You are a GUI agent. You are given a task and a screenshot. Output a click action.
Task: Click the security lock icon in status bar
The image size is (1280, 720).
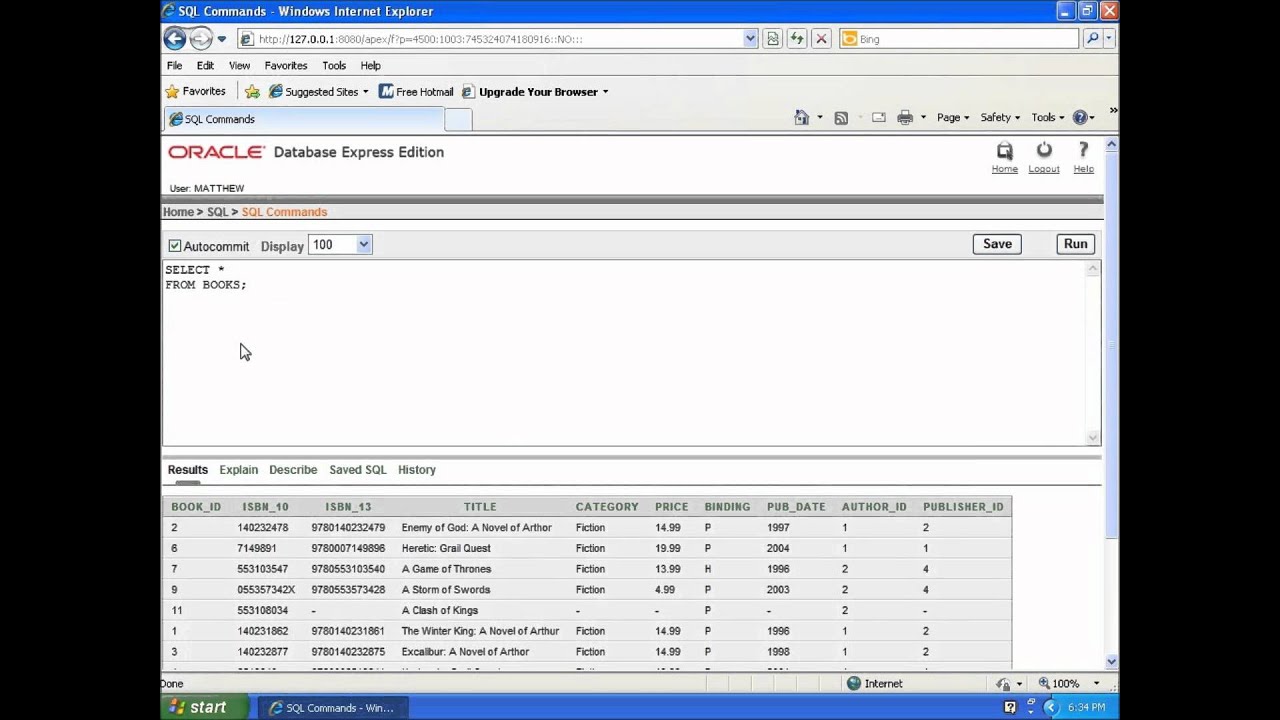pos(1003,684)
